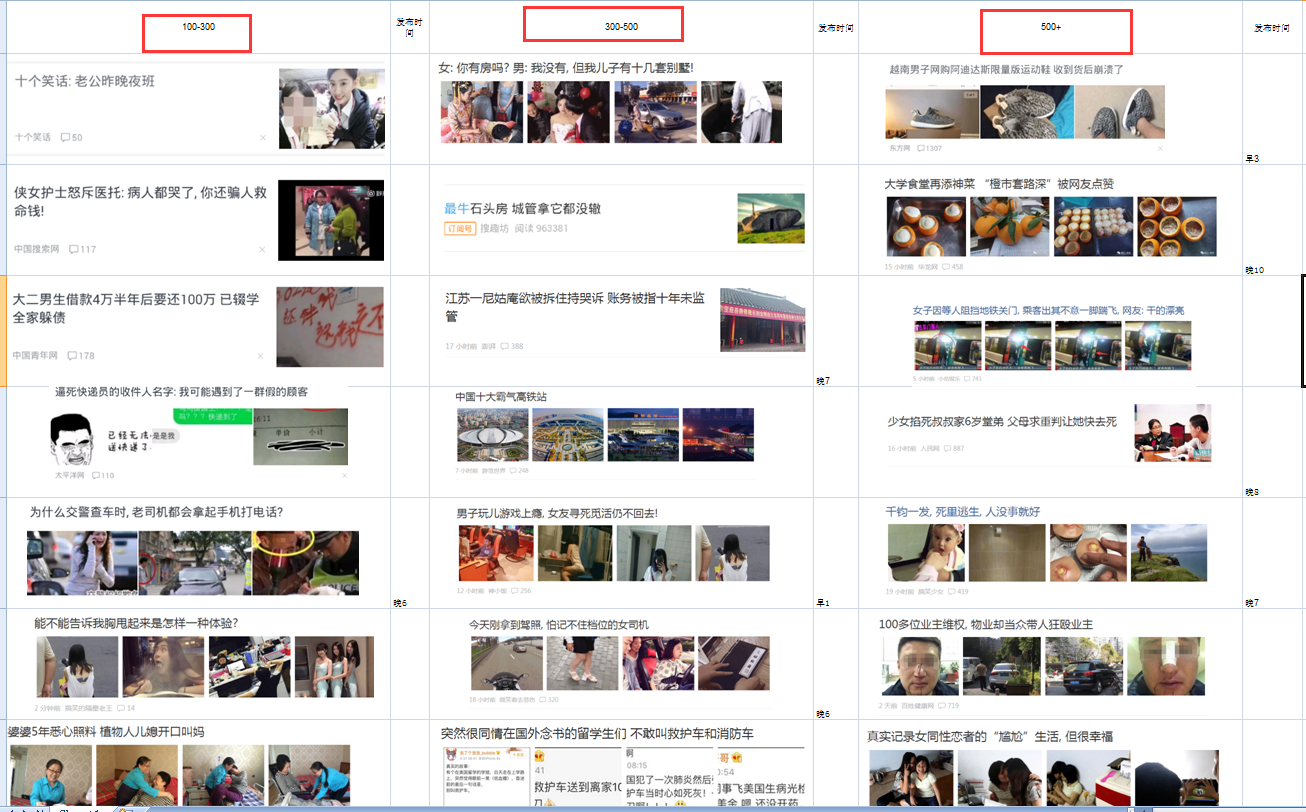Open headline 100多位业主维权

(986, 624)
